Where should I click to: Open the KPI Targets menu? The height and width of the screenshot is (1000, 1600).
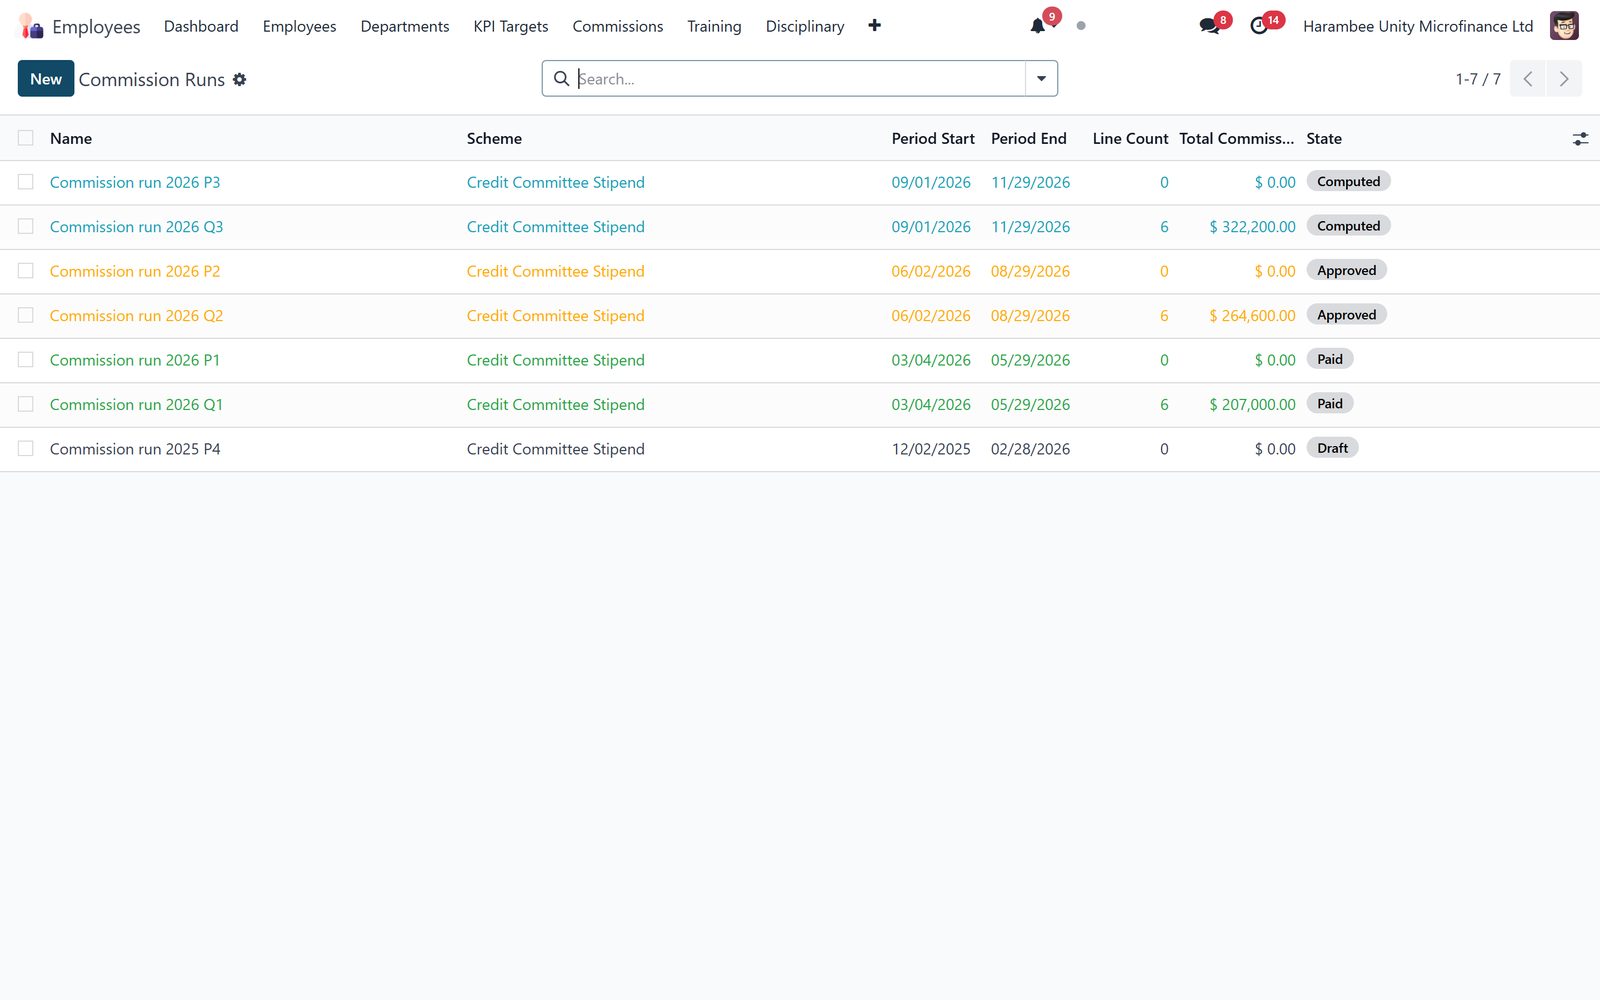[511, 26]
